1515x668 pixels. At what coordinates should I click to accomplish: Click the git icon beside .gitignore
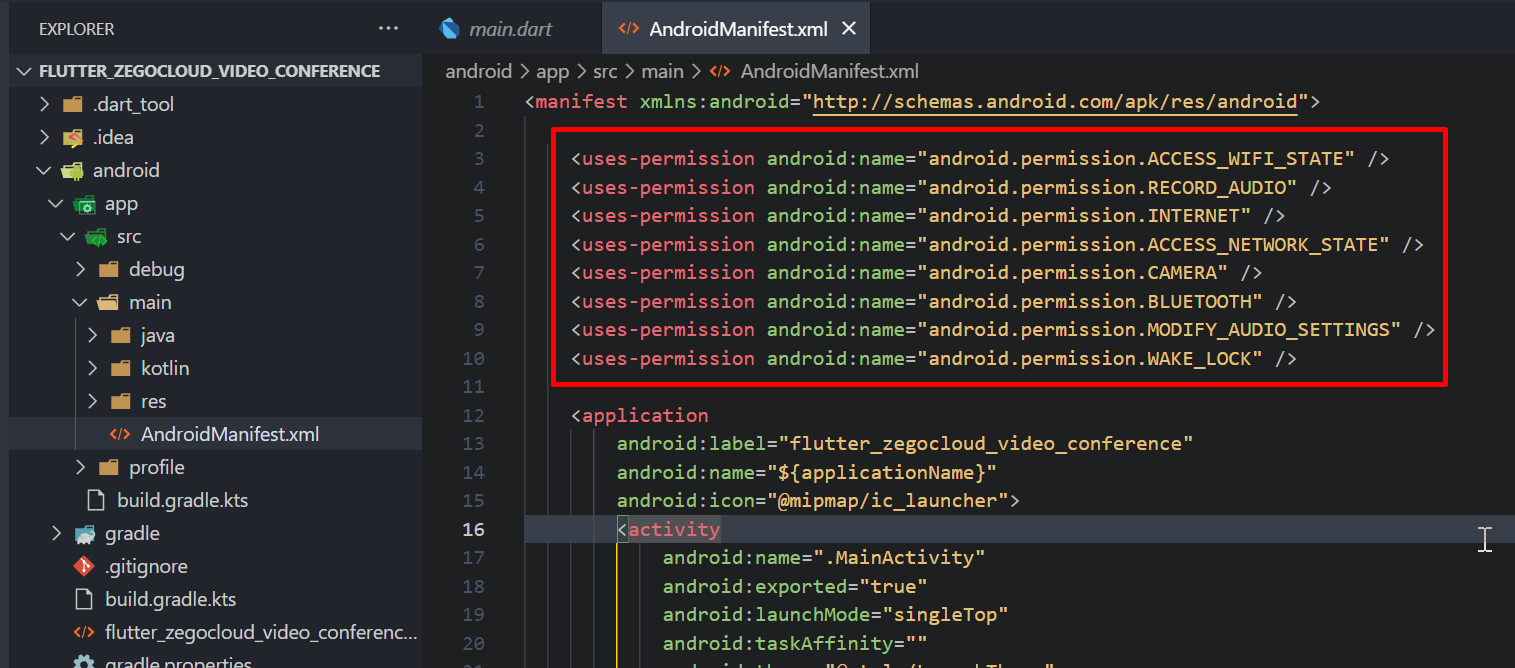click(84, 566)
